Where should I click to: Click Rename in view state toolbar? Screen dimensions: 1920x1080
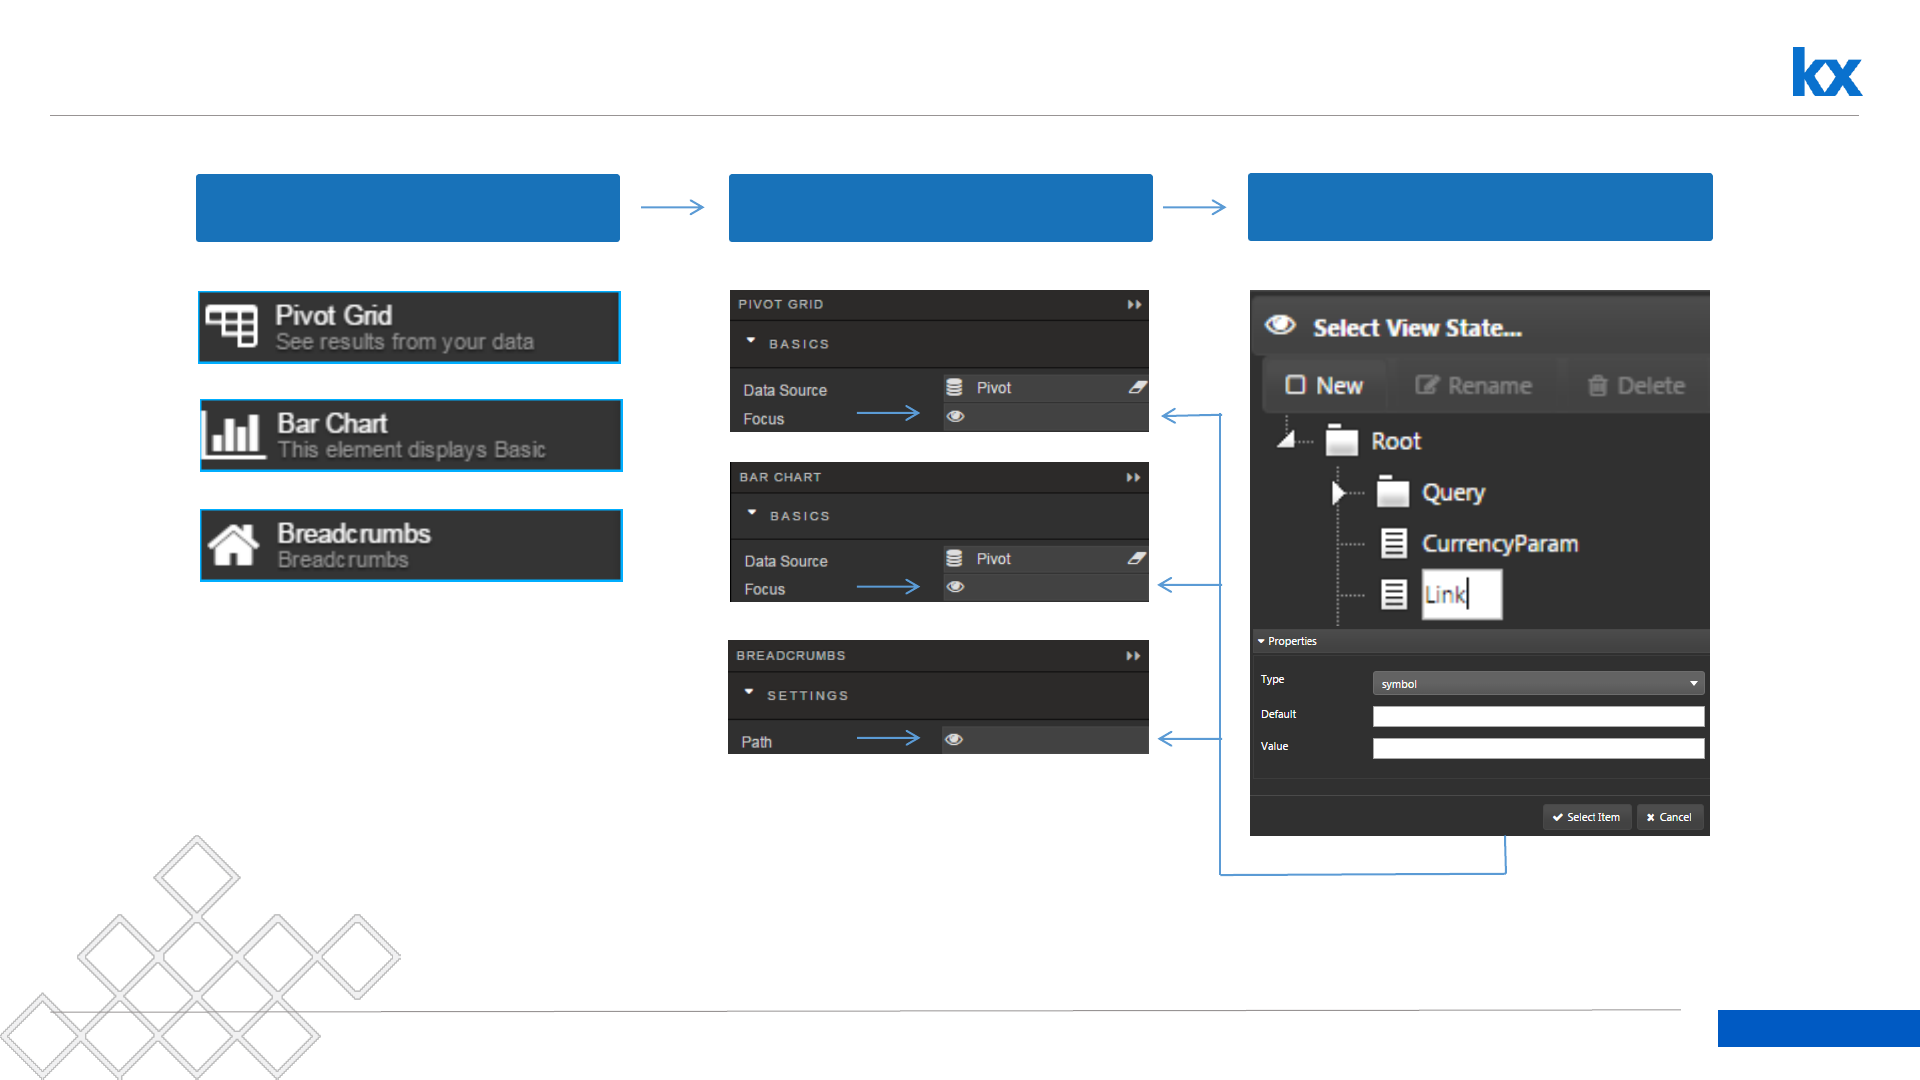(x=1473, y=386)
